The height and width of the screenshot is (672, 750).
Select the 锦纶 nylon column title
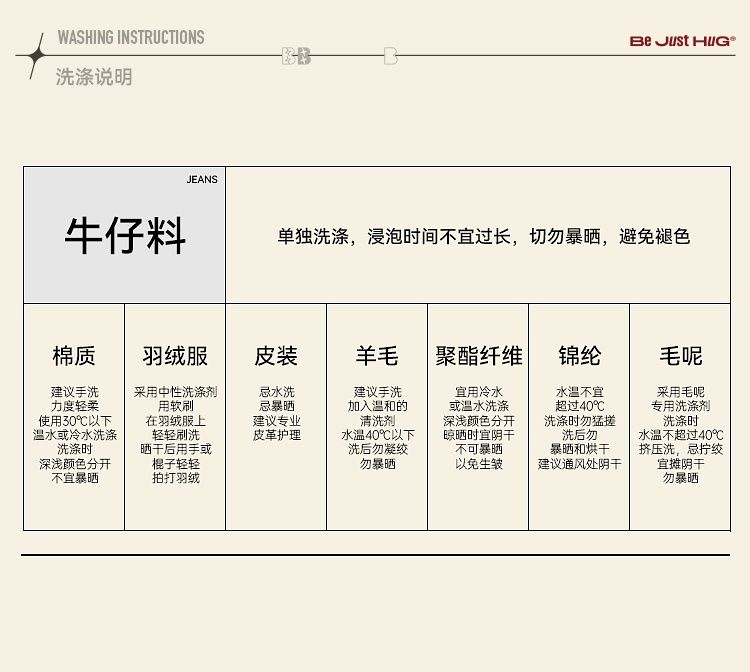579,356
